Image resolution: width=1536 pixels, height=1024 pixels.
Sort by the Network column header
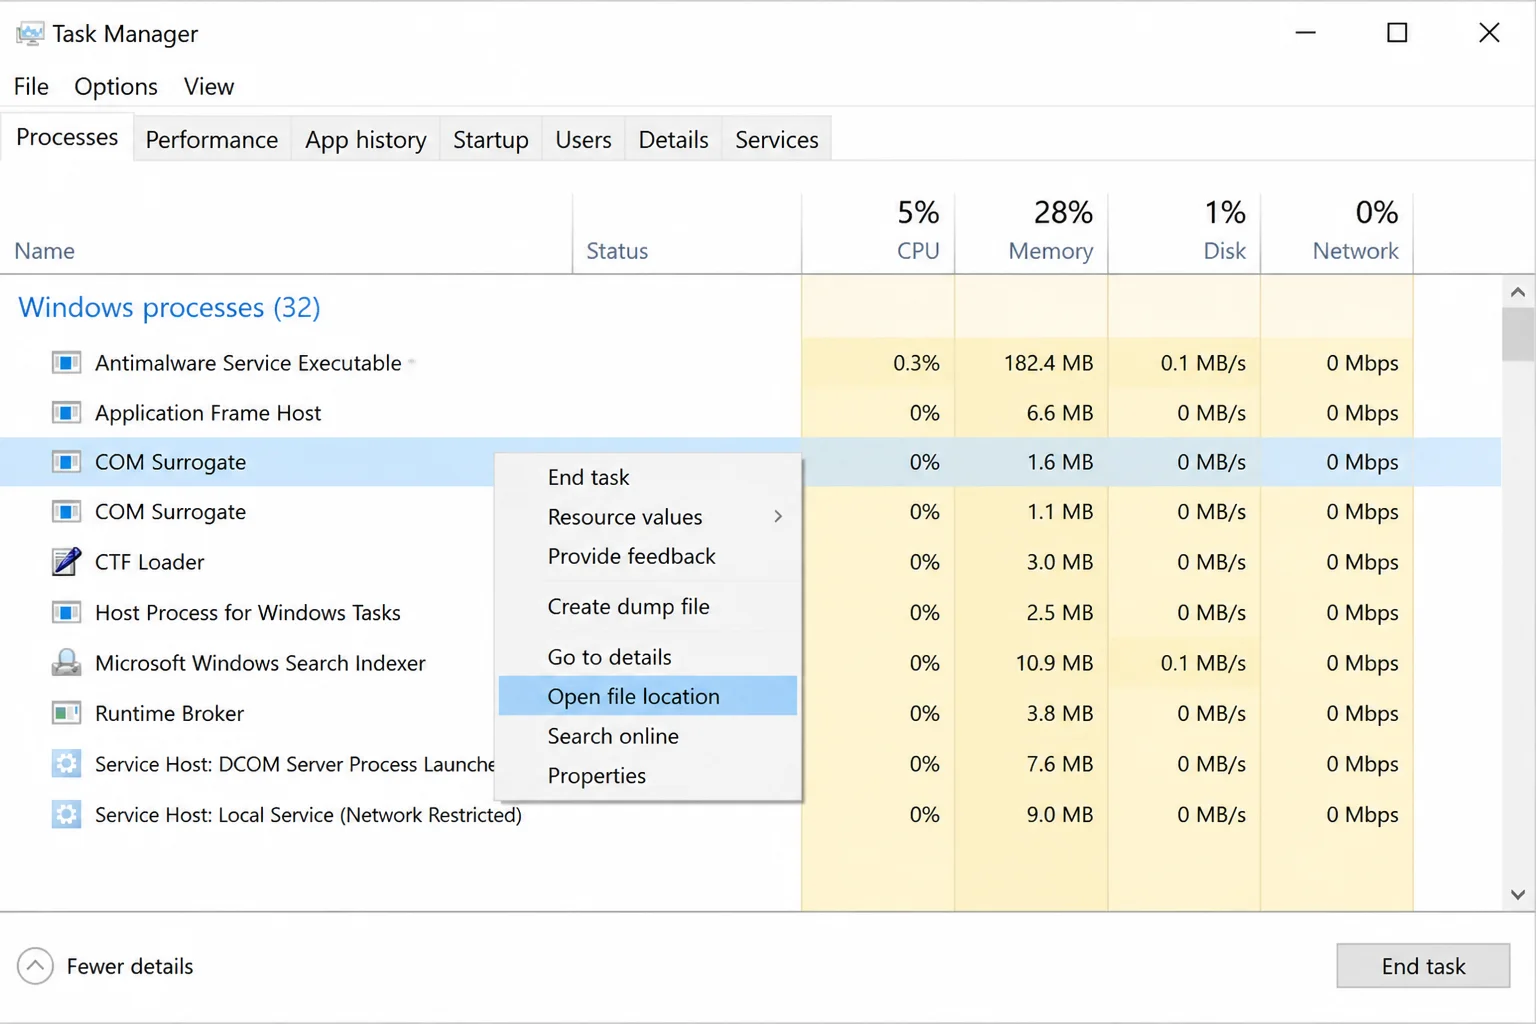click(x=1337, y=233)
